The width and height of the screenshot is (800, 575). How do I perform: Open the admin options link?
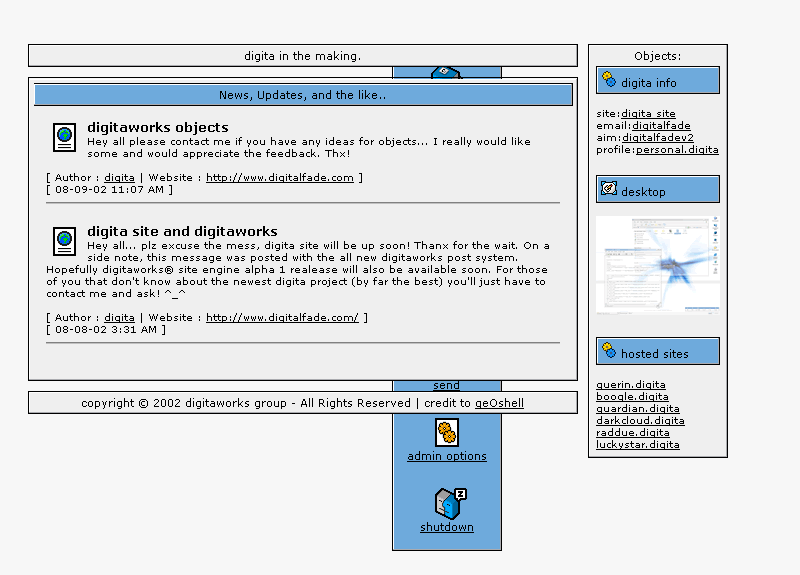(x=447, y=456)
